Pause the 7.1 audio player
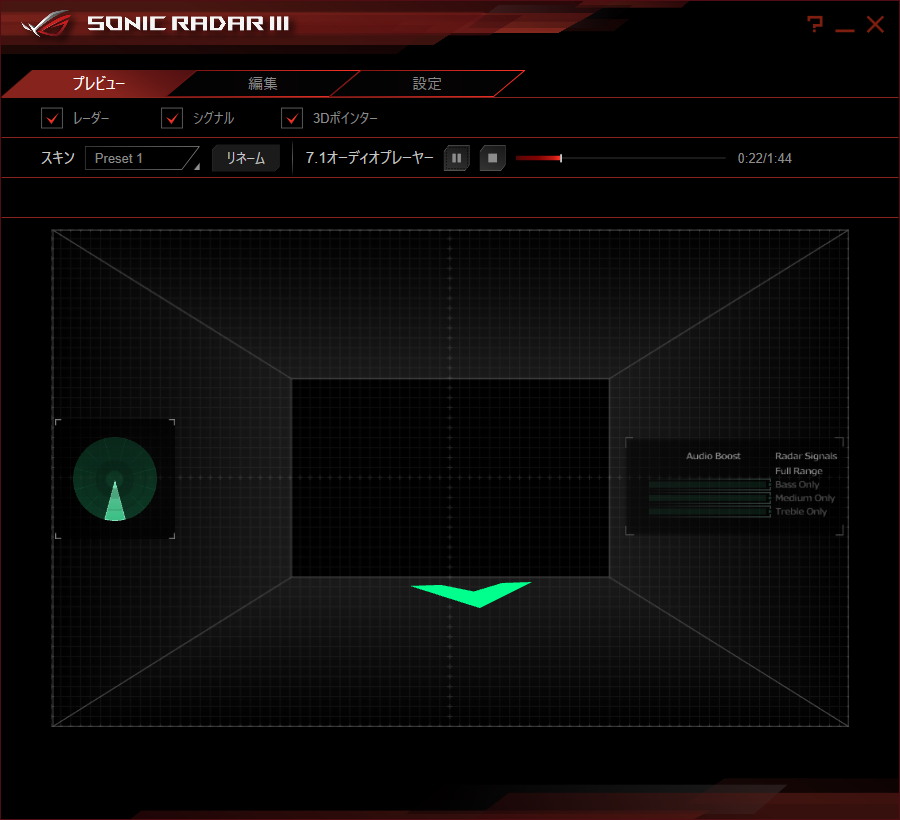Viewport: 900px width, 820px height. click(x=457, y=158)
